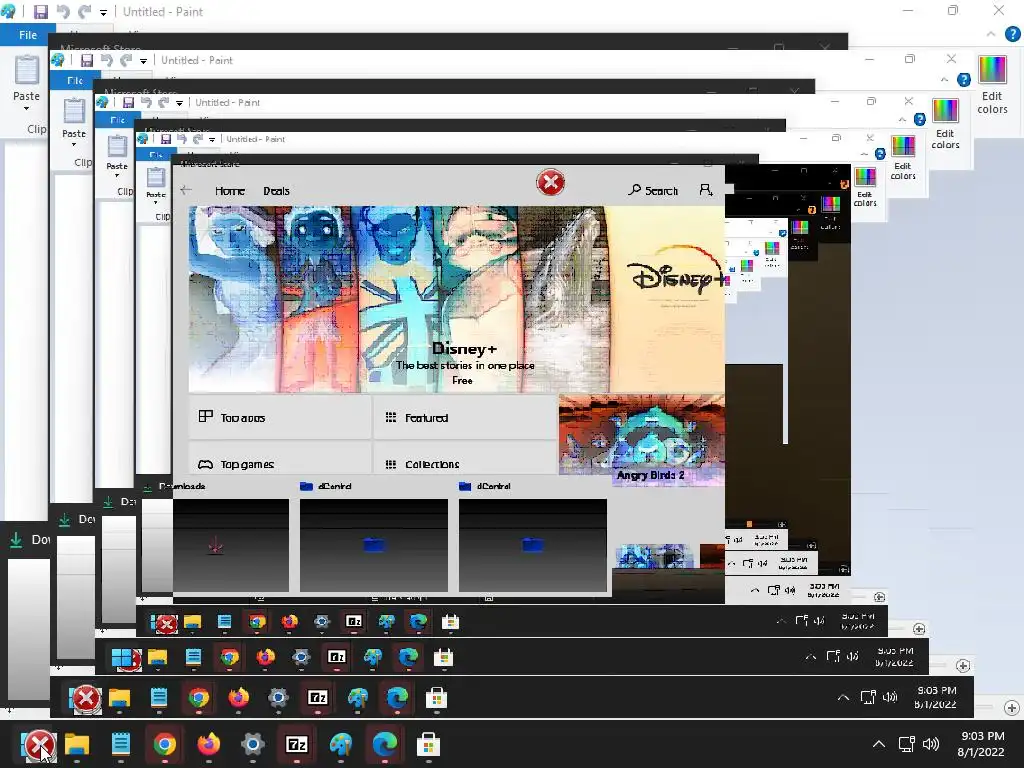Click Save icon in first nested Paint screenshot title bar
1024x768 pixels.
[x=87, y=60]
